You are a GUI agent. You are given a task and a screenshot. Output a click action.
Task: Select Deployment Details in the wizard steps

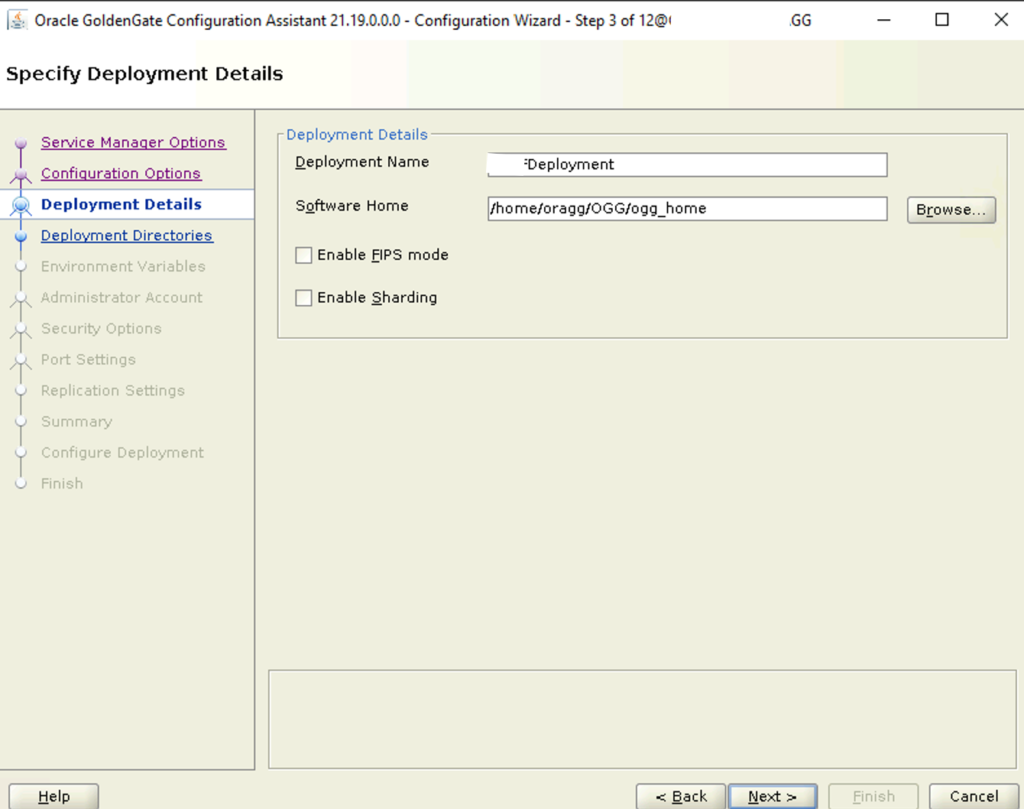121,204
